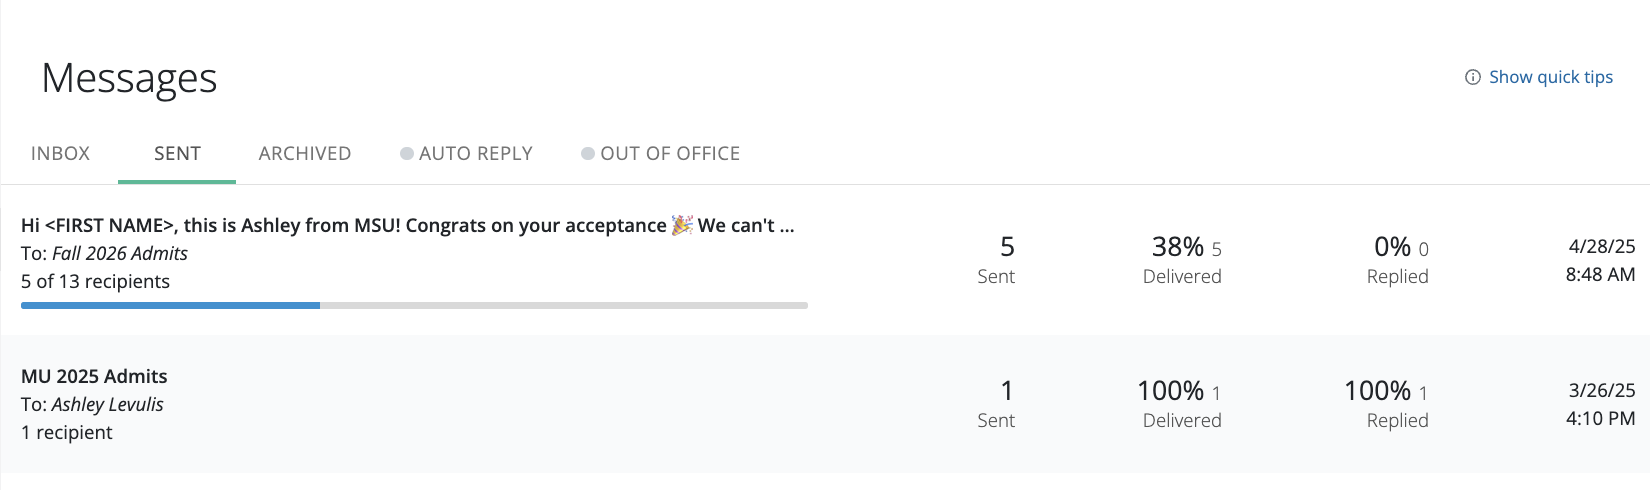Image resolution: width=1650 pixels, height=490 pixels.
Task: Go to the Out of Office tab
Action: [x=670, y=154]
